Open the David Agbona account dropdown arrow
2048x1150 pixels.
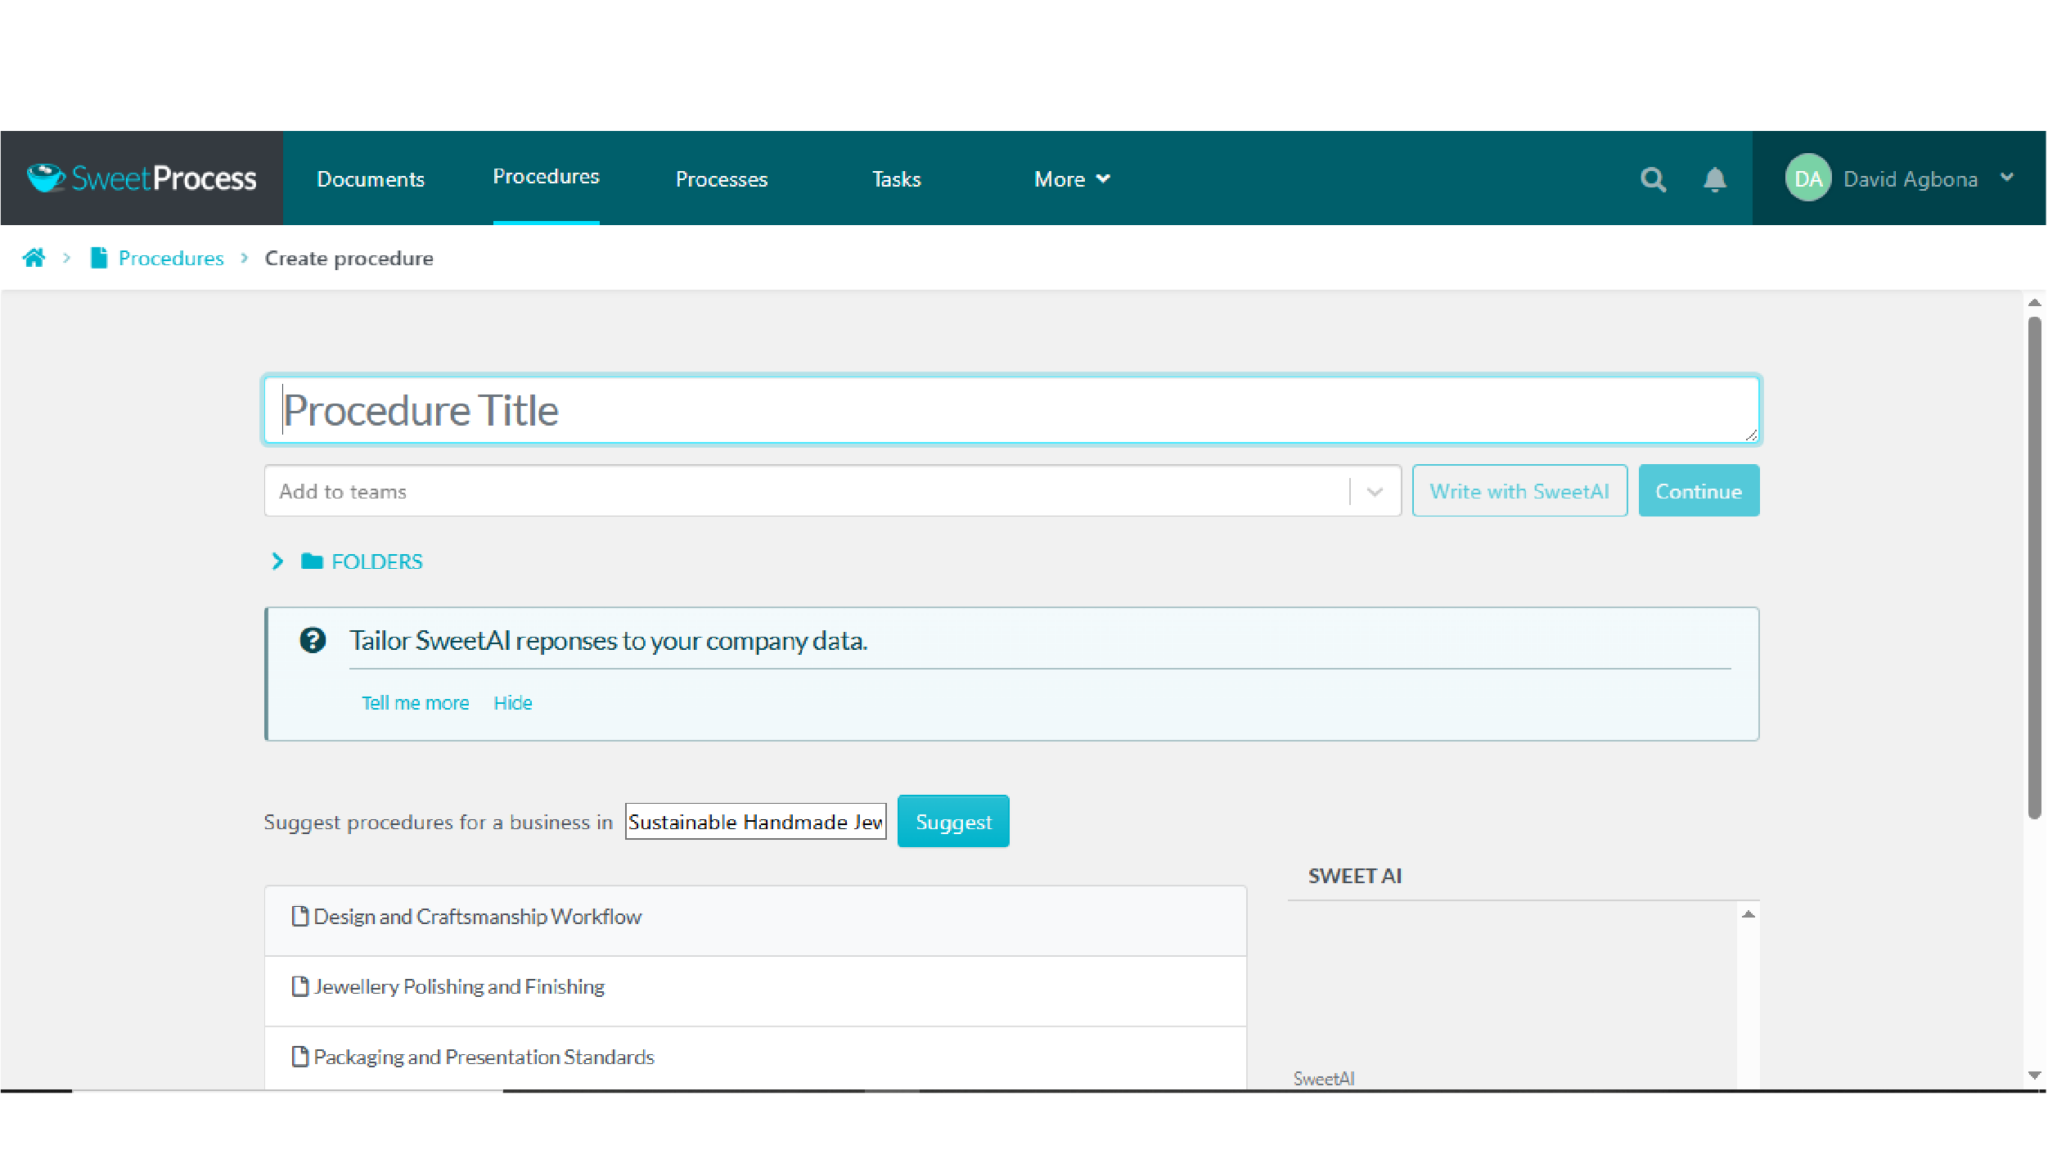click(x=2007, y=178)
